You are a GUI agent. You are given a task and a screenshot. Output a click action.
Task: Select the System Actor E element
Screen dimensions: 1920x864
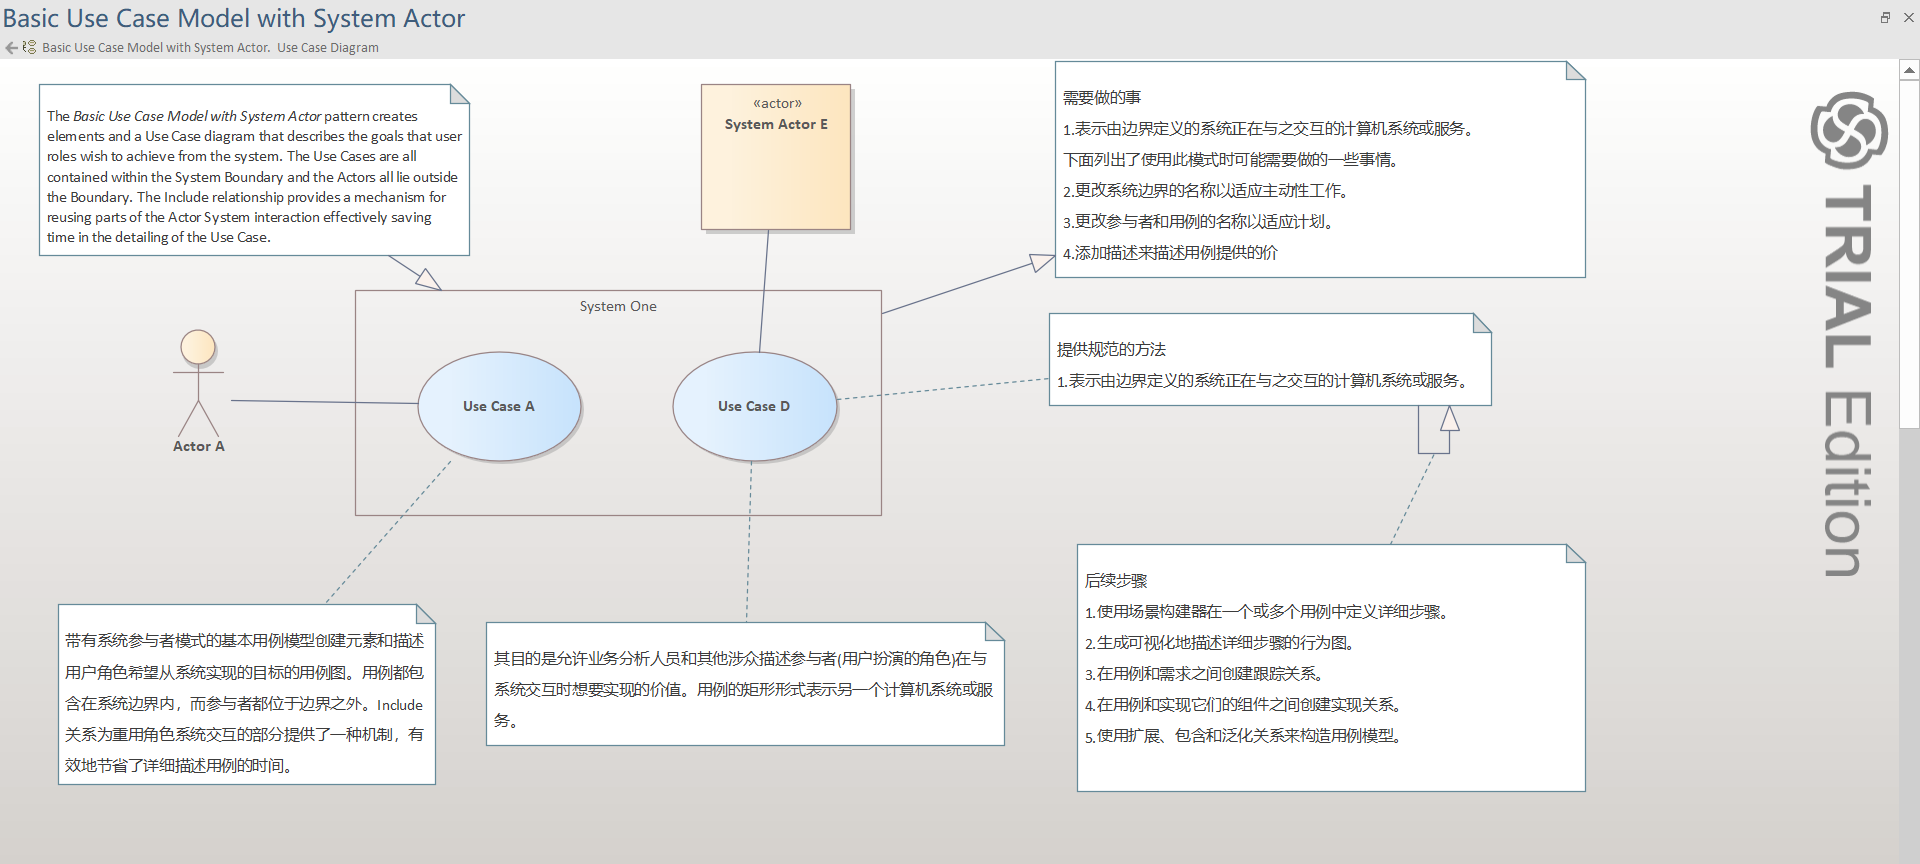tap(776, 157)
